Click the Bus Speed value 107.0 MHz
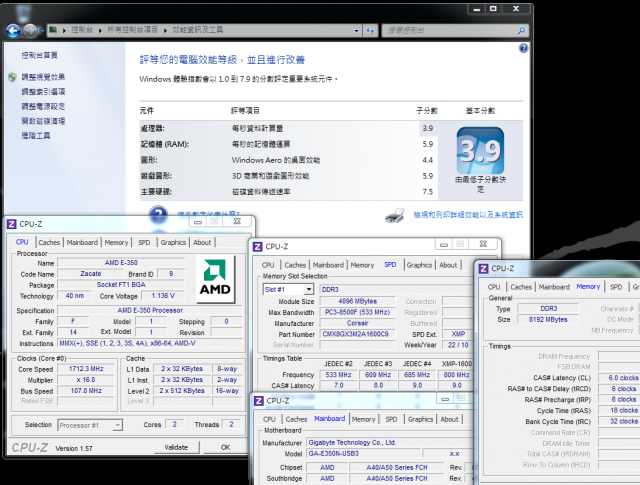 (86, 391)
